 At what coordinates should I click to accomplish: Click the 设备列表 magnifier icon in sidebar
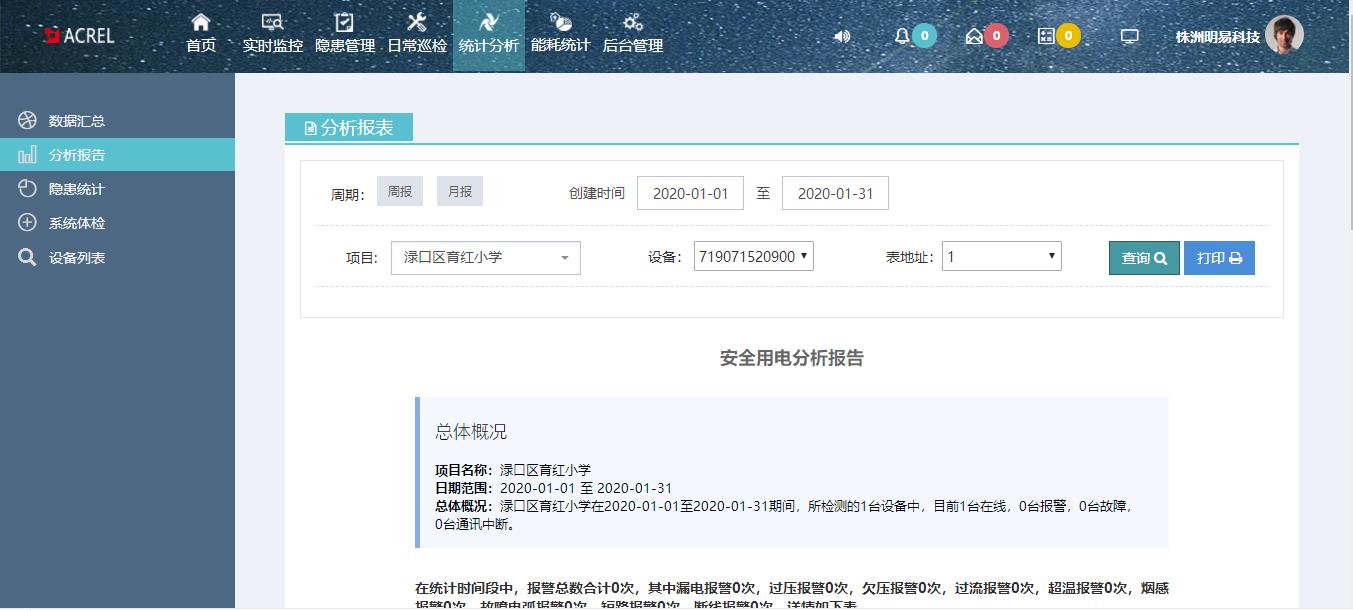click(x=27, y=256)
